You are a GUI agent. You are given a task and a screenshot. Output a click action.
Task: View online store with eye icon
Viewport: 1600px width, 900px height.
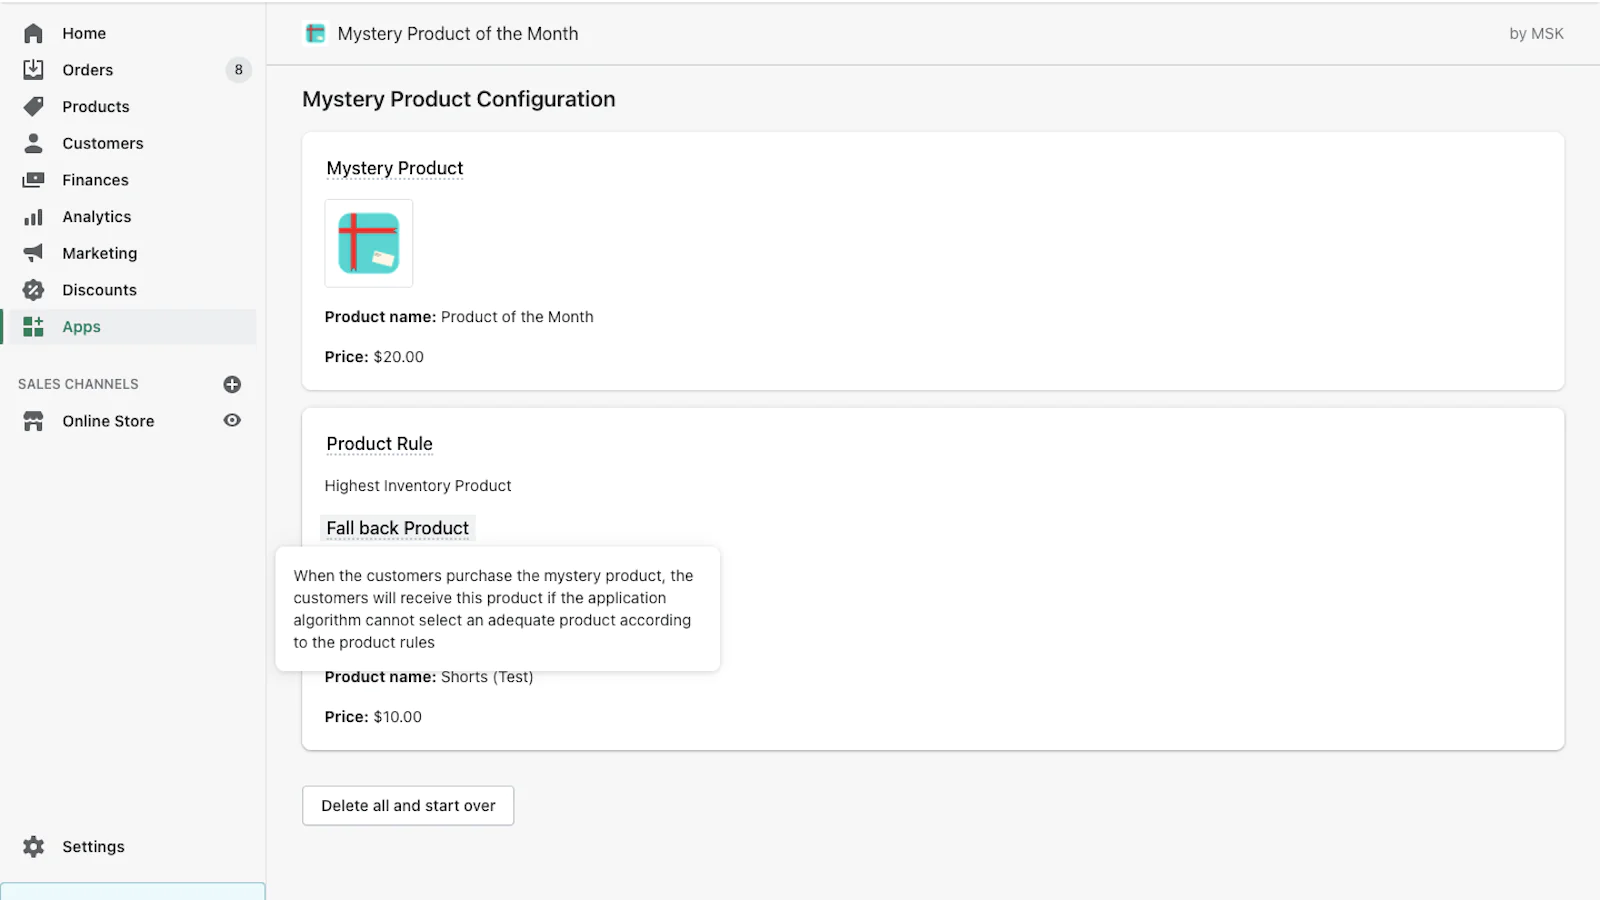click(x=232, y=421)
